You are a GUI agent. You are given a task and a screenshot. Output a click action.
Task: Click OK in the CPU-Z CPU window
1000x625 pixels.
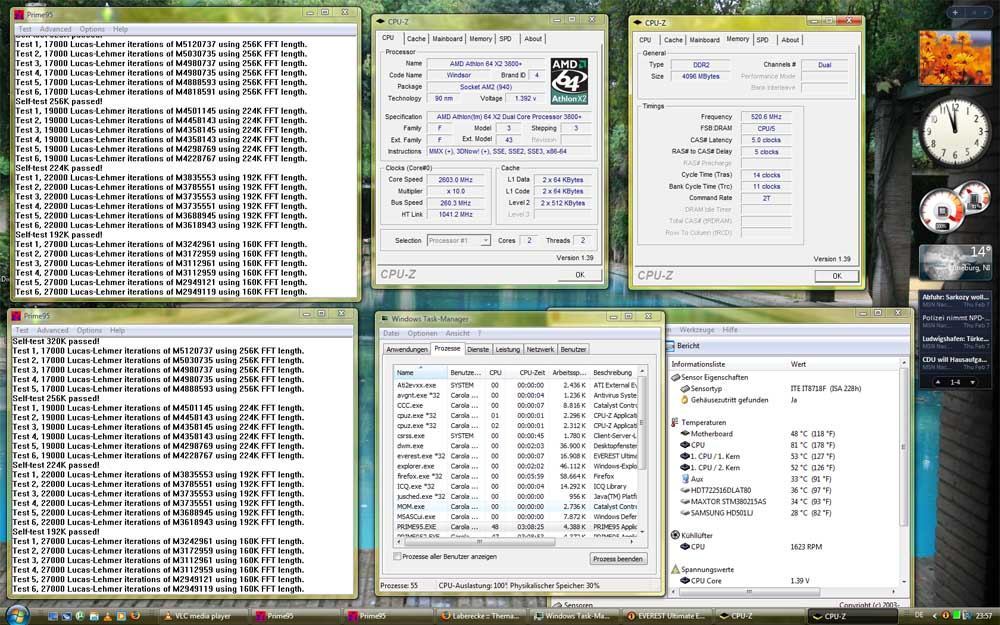click(580, 275)
